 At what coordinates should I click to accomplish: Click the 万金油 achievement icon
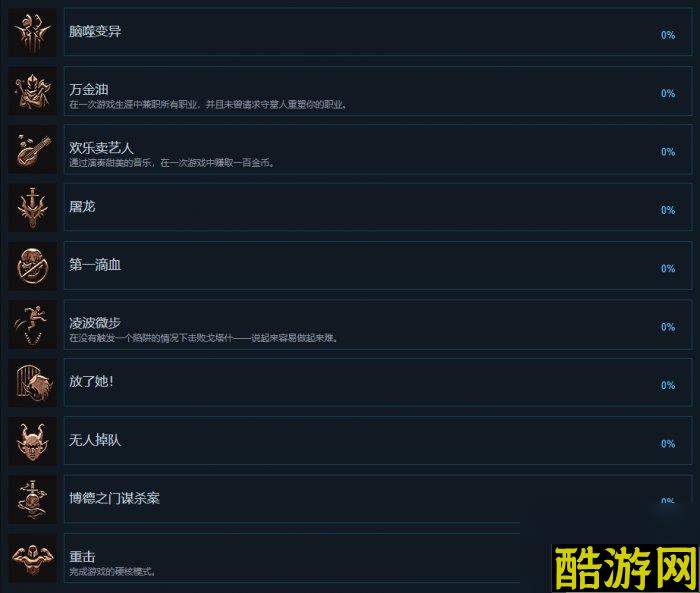coord(33,91)
